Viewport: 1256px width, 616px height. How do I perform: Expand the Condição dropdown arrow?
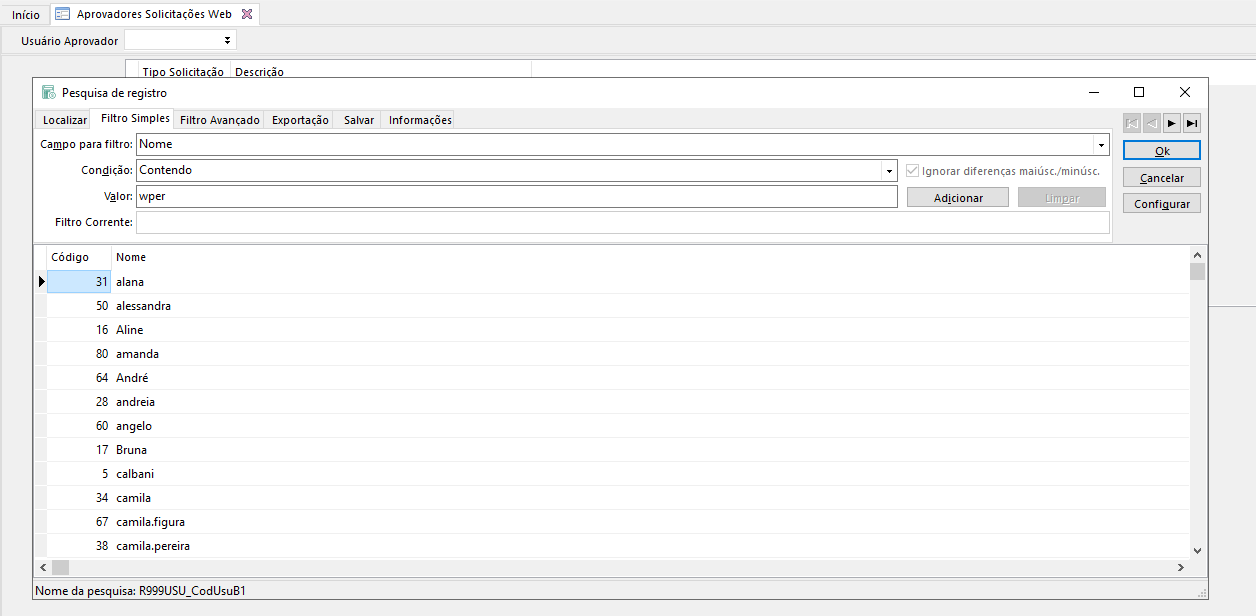click(889, 171)
